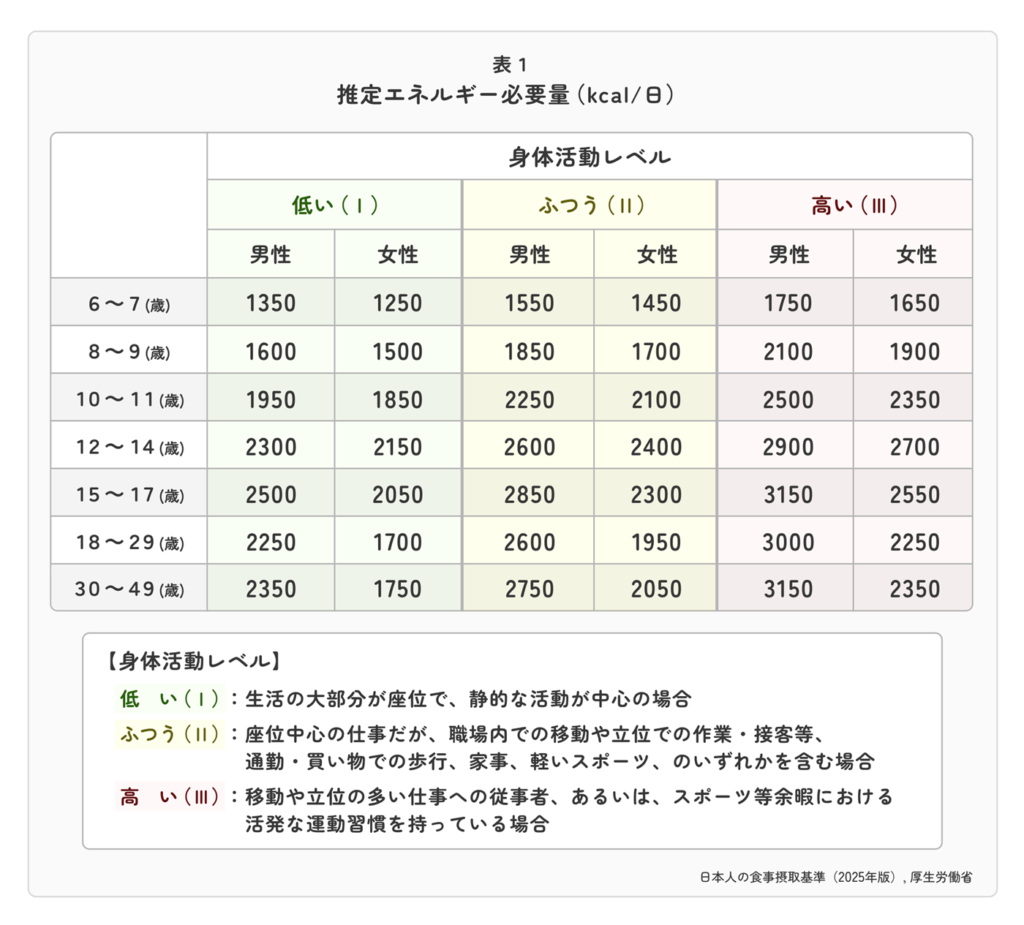Select value 2750 in the 30〜49 row
Screen dimensions: 1024x925
529,590
